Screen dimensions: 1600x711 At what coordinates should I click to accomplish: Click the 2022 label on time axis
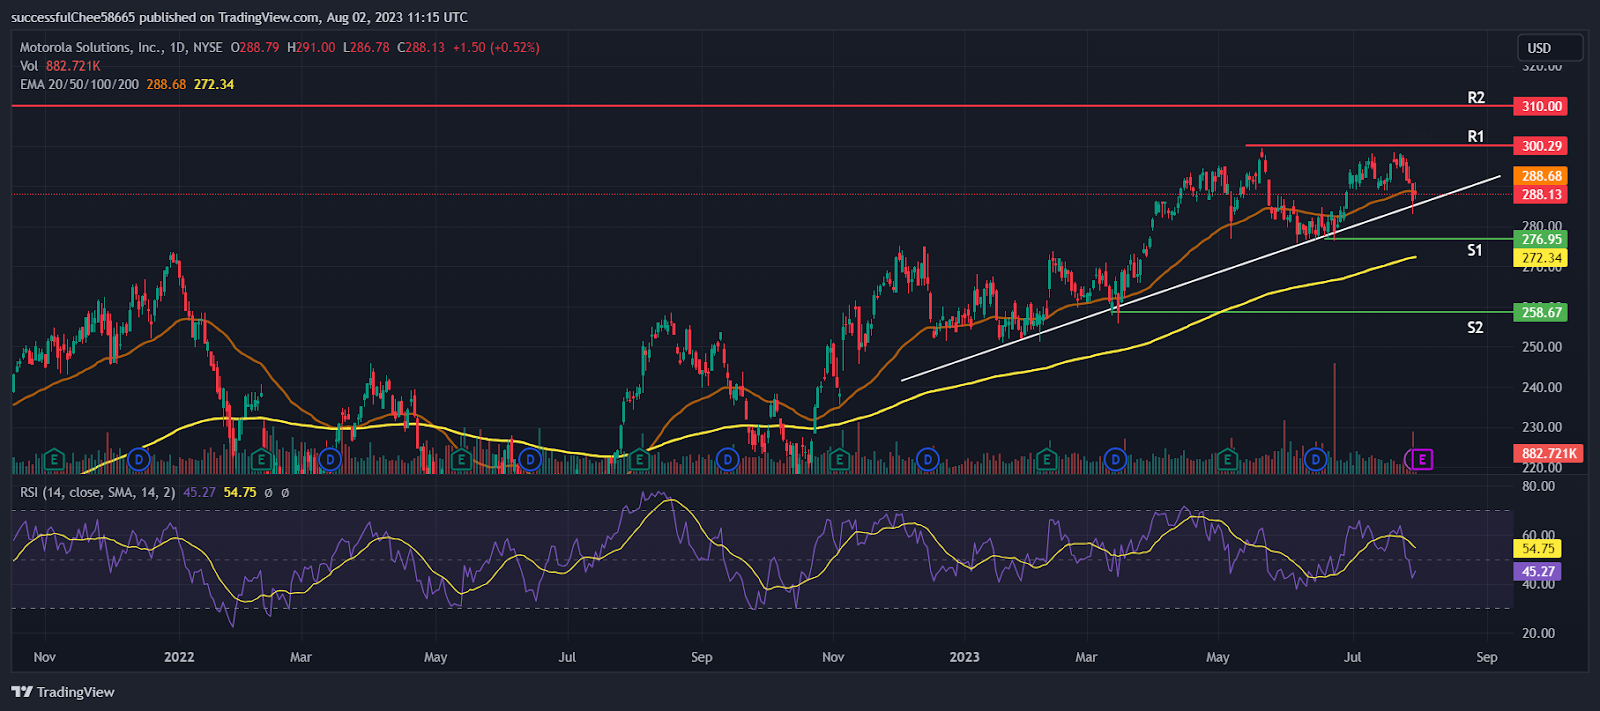click(x=179, y=657)
